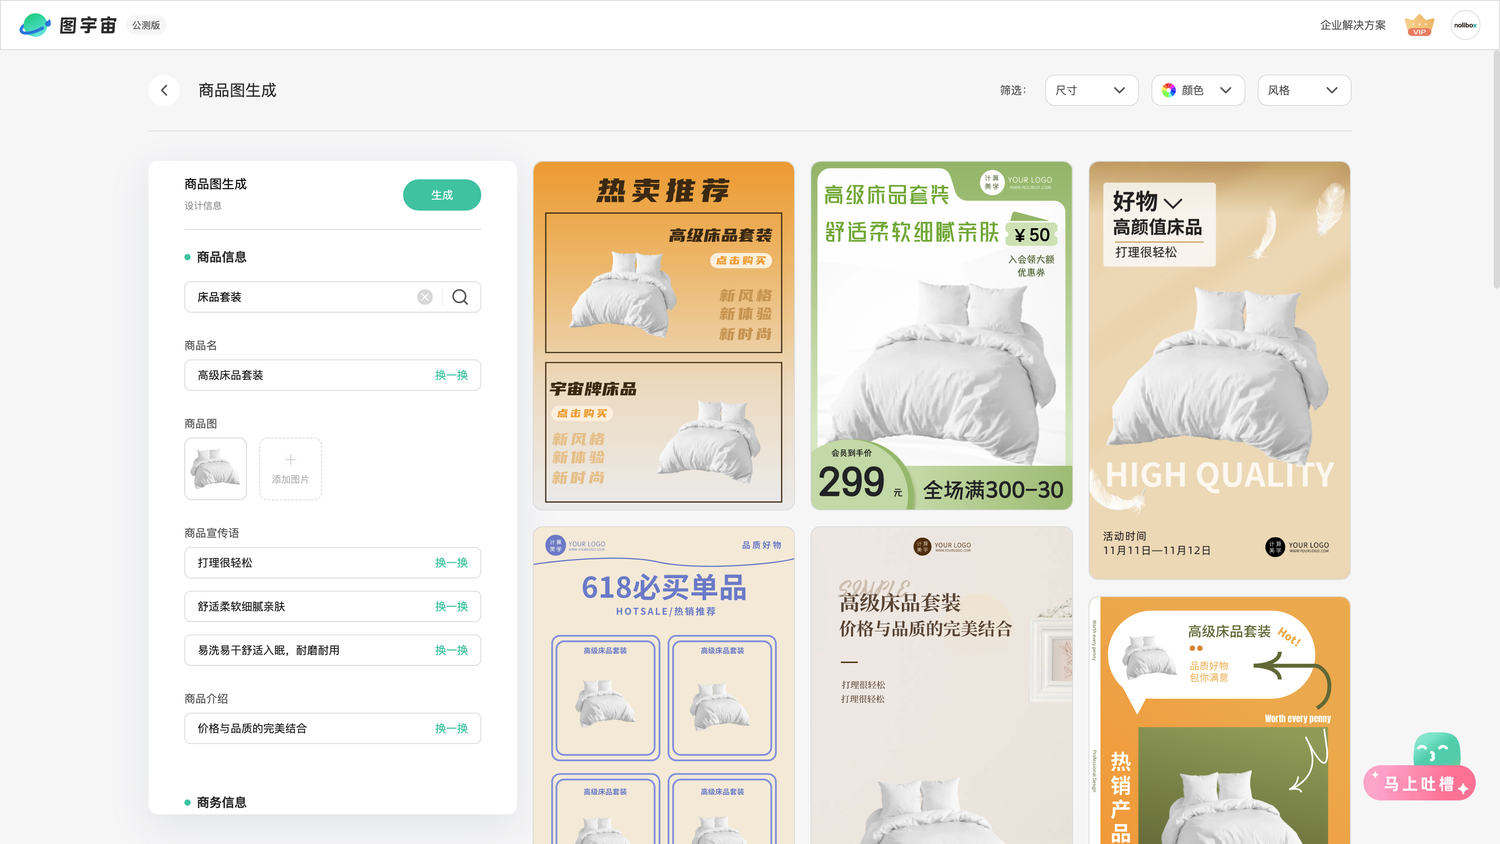Image resolution: width=1500 pixels, height=844 pixels.
Task: Select the 价格与品质的完美结合 elegant template
Action: [x=942, y=686]
